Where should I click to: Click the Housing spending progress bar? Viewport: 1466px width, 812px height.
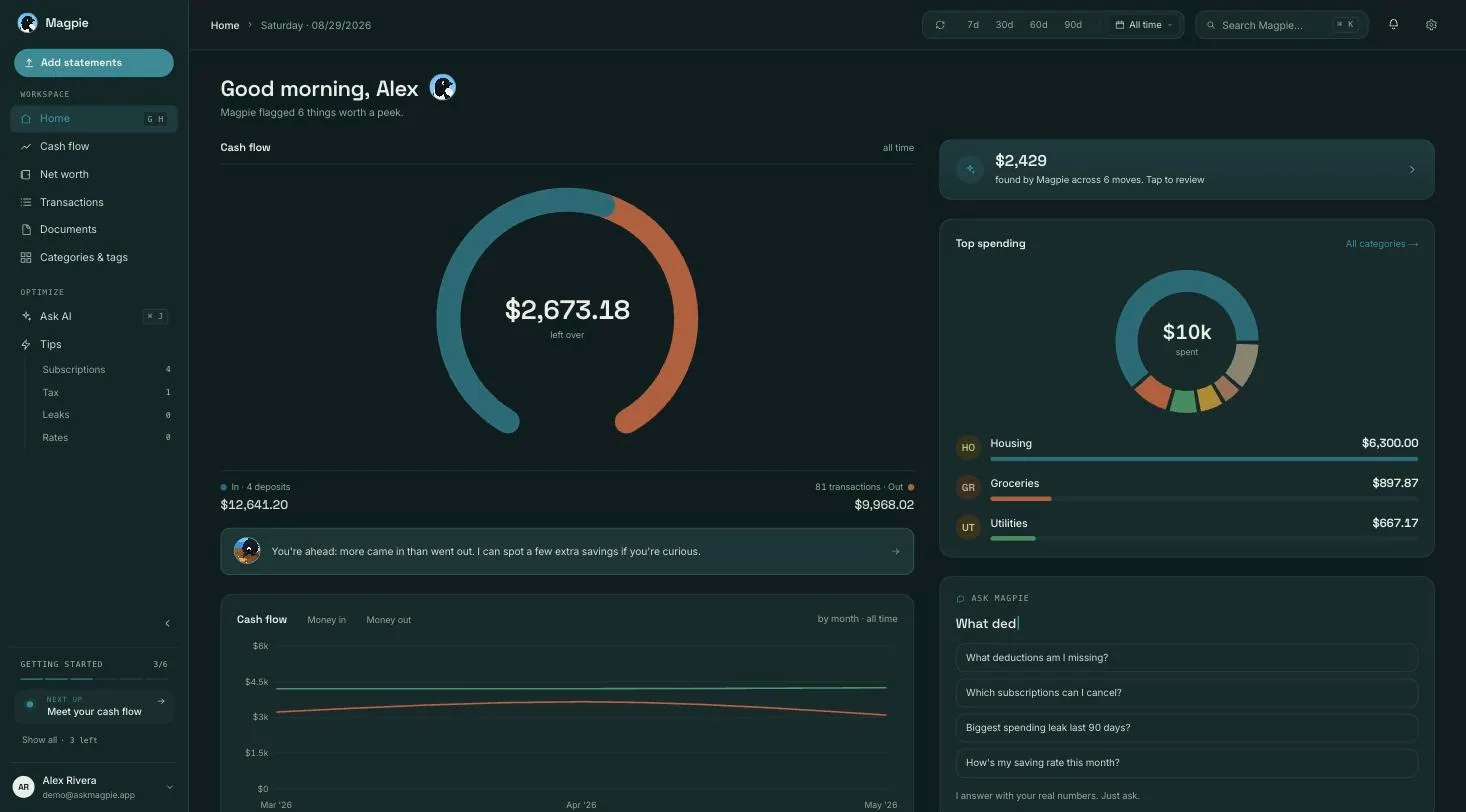pyautogui.click(x=1204, y=459)
